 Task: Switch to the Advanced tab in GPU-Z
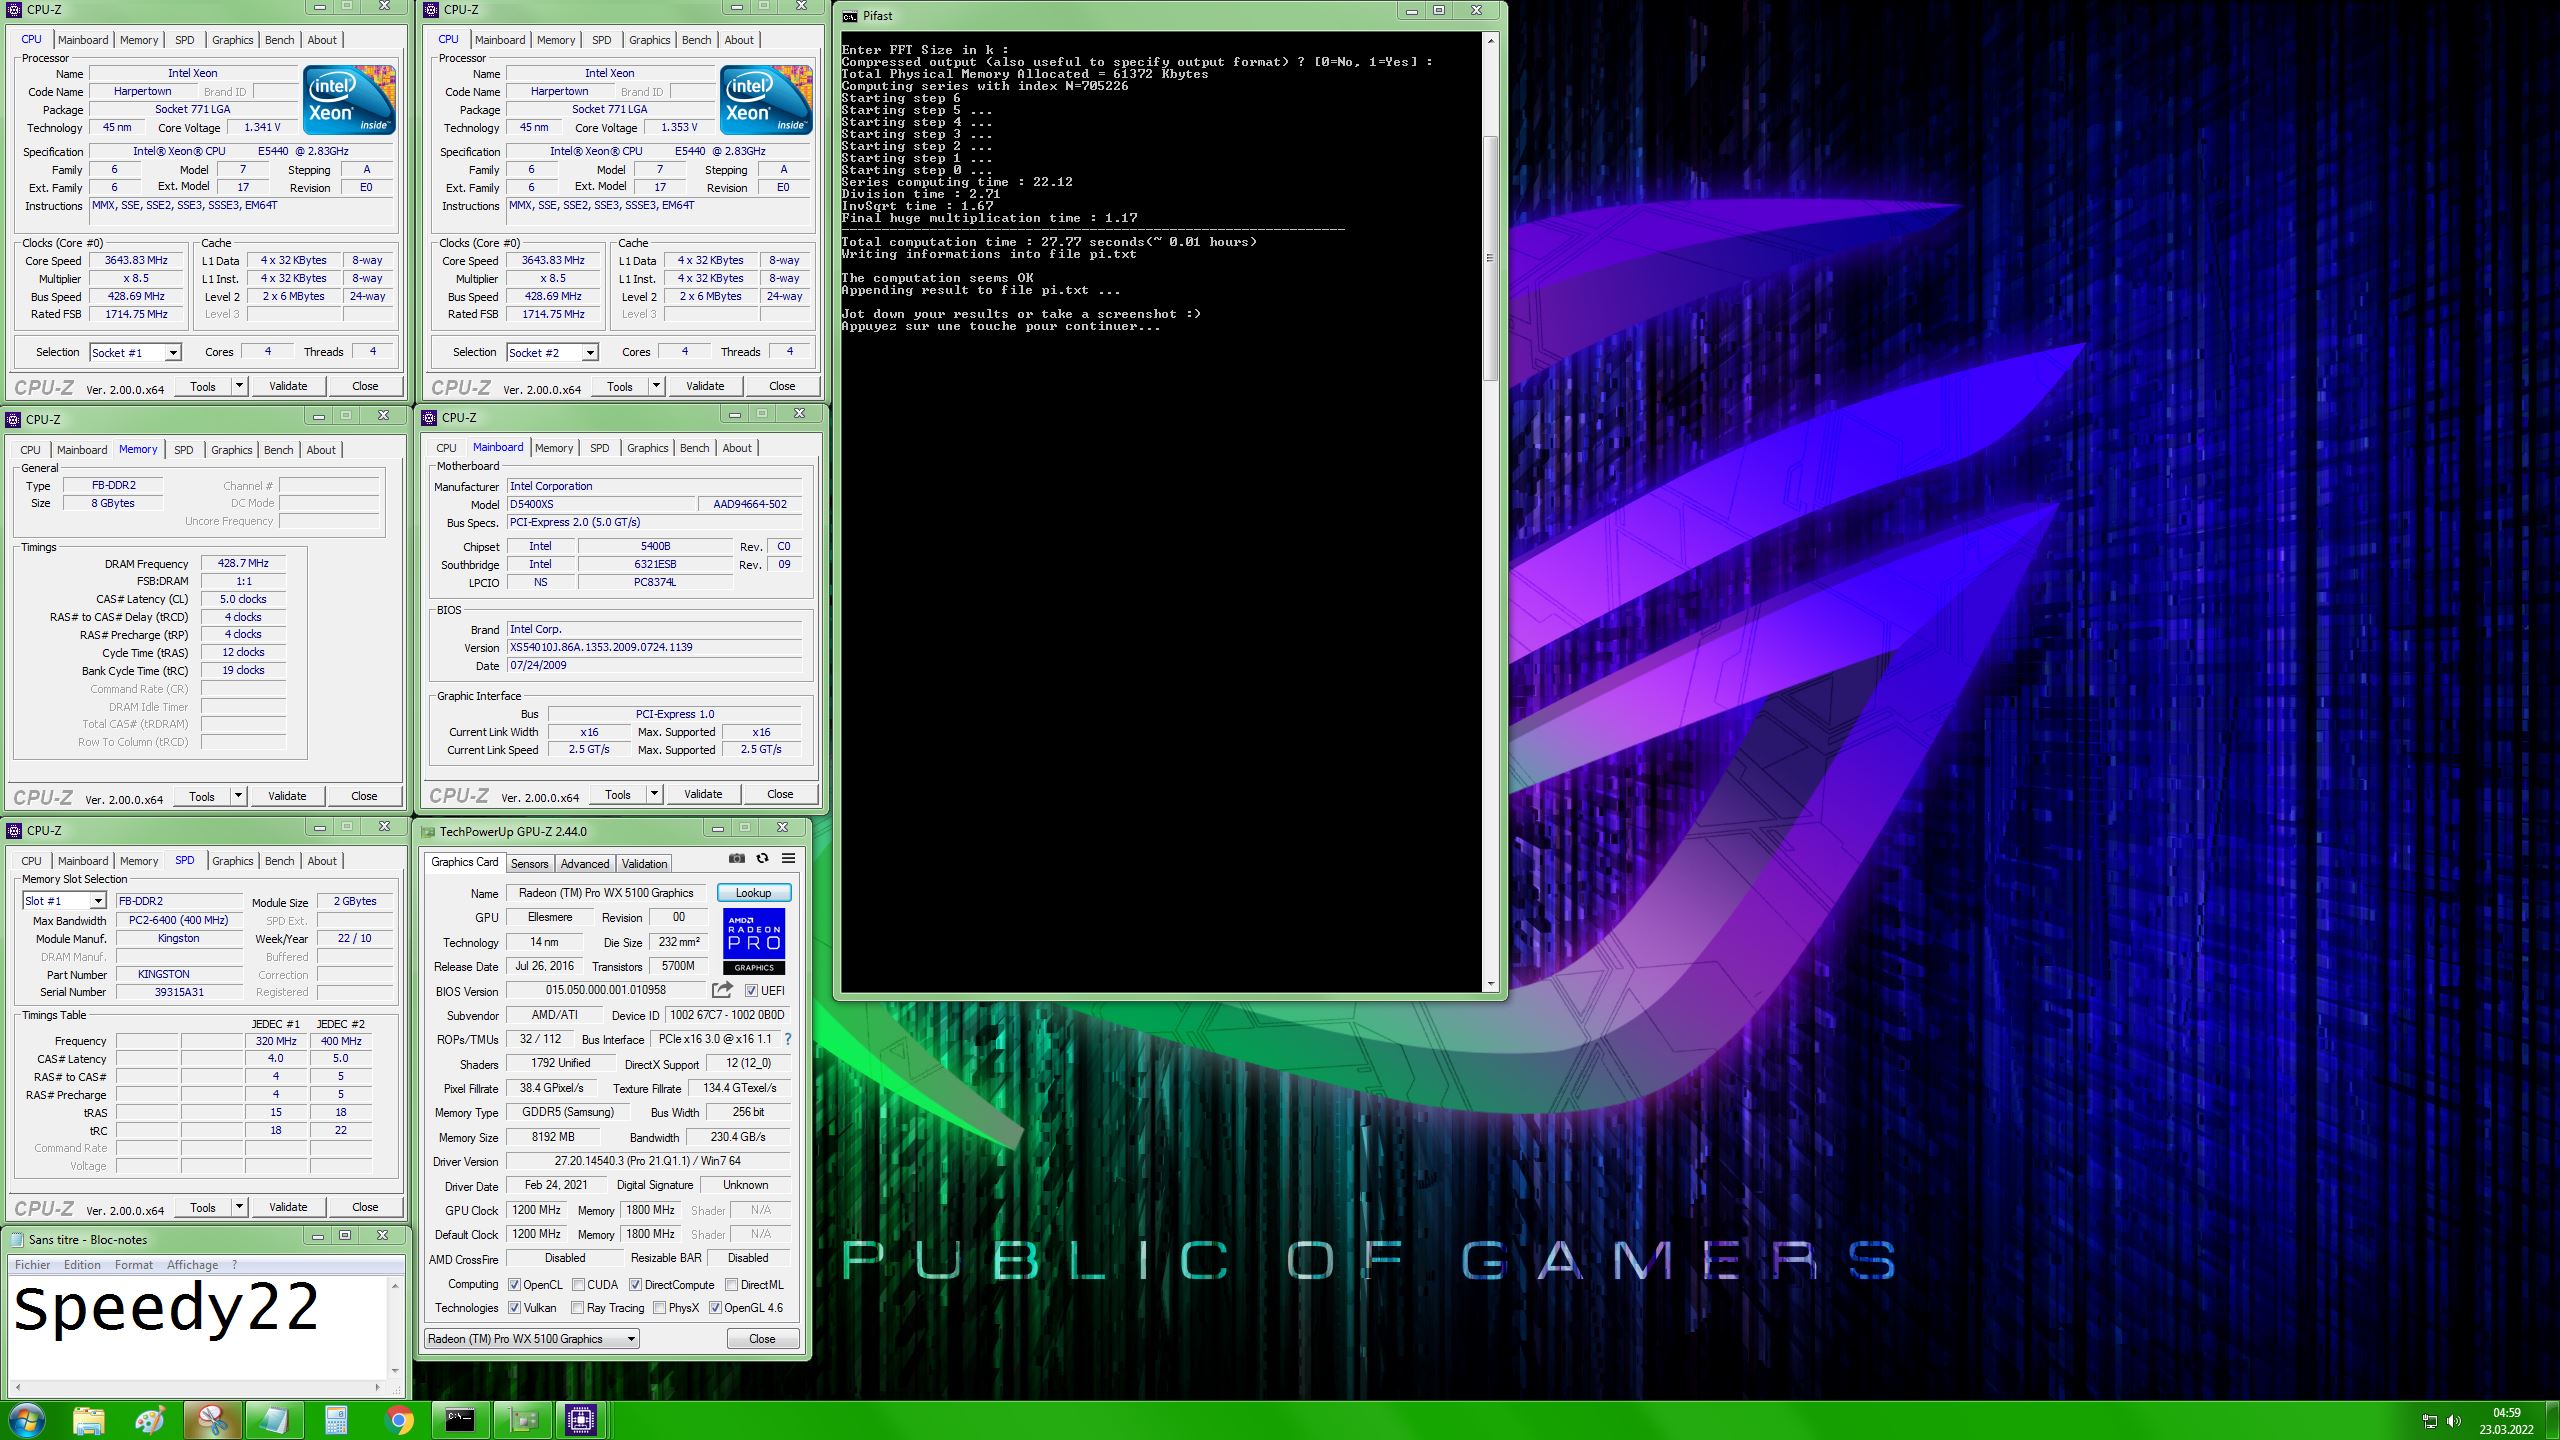tap(585, 864)
